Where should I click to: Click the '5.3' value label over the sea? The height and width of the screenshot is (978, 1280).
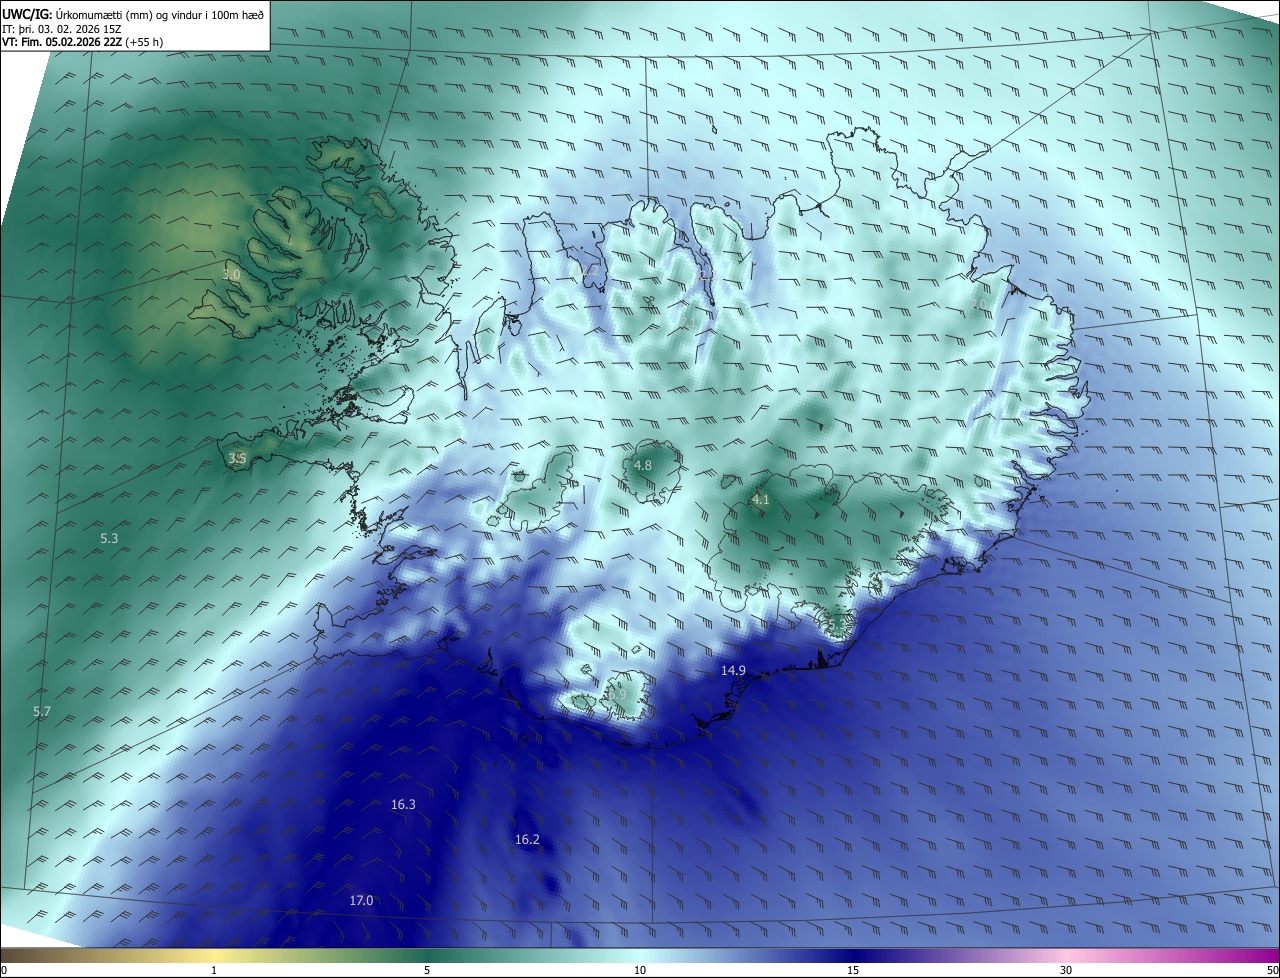109,538
